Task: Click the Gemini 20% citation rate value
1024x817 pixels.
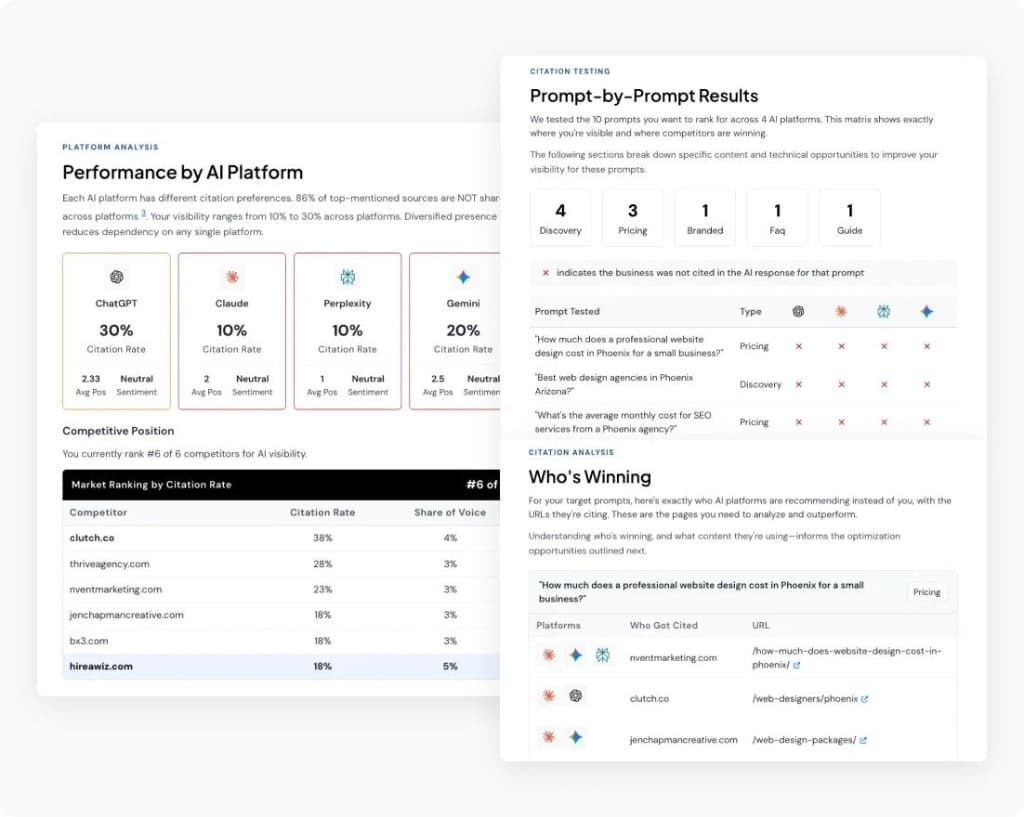Action: click(463, 330)
